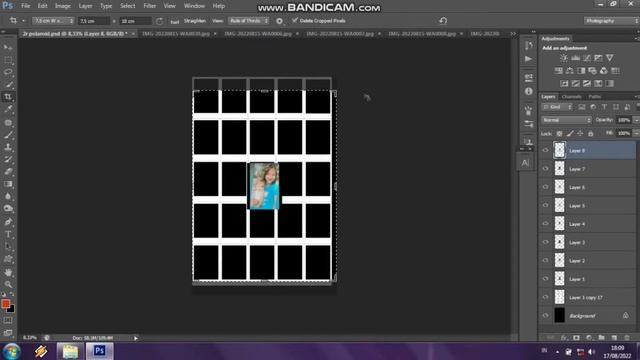Hide Layer 6 visibility eye

[x=545, y=187]
